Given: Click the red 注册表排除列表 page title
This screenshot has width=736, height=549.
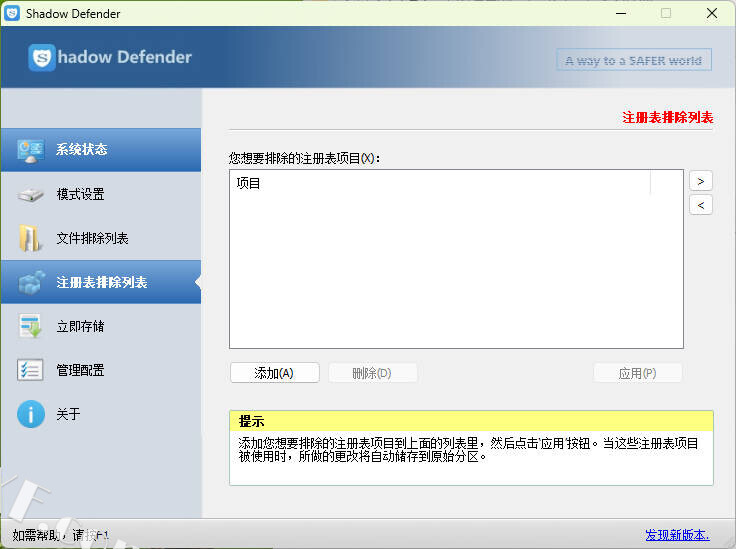Looking at the screenshot, I should tap(667, 117).
